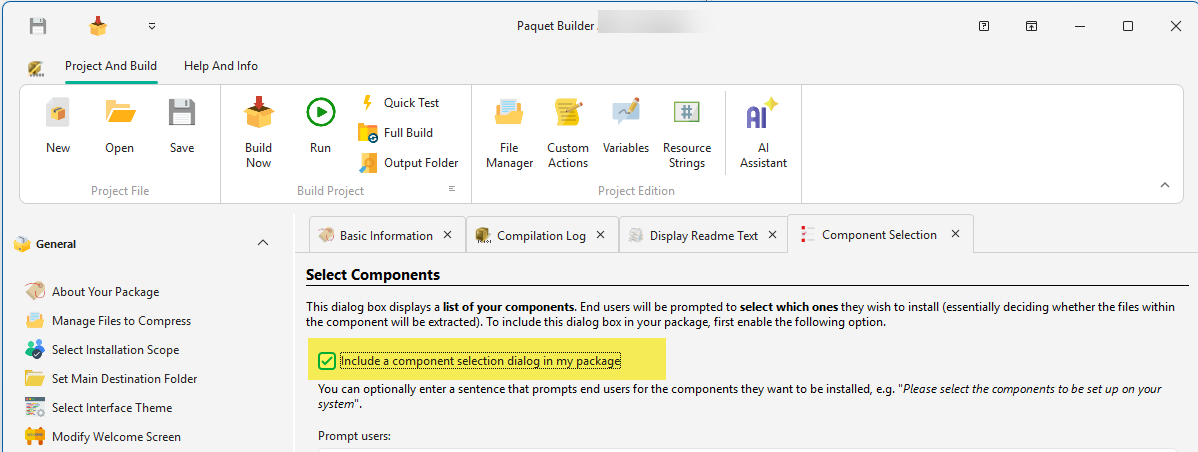Switch to Project And Build ribbon tab

point(111,66)
